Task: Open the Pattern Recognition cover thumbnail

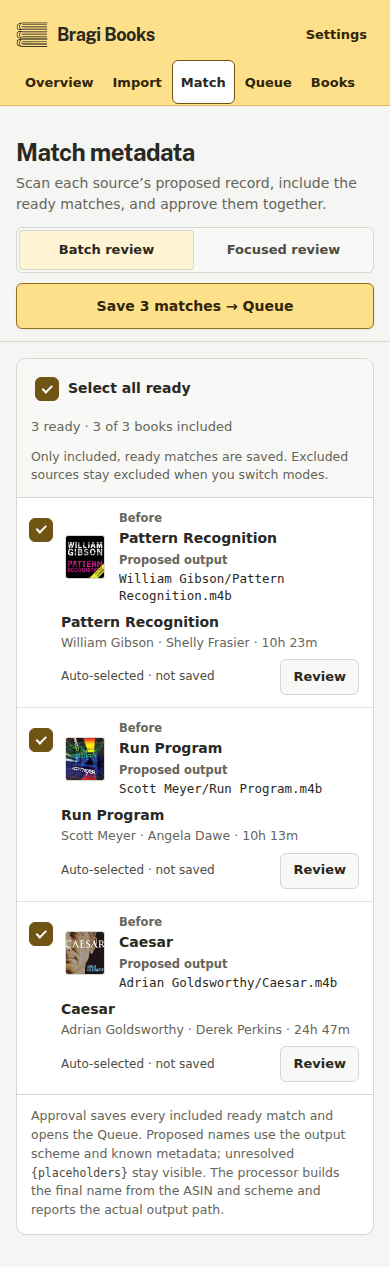Action: point(85,557)
